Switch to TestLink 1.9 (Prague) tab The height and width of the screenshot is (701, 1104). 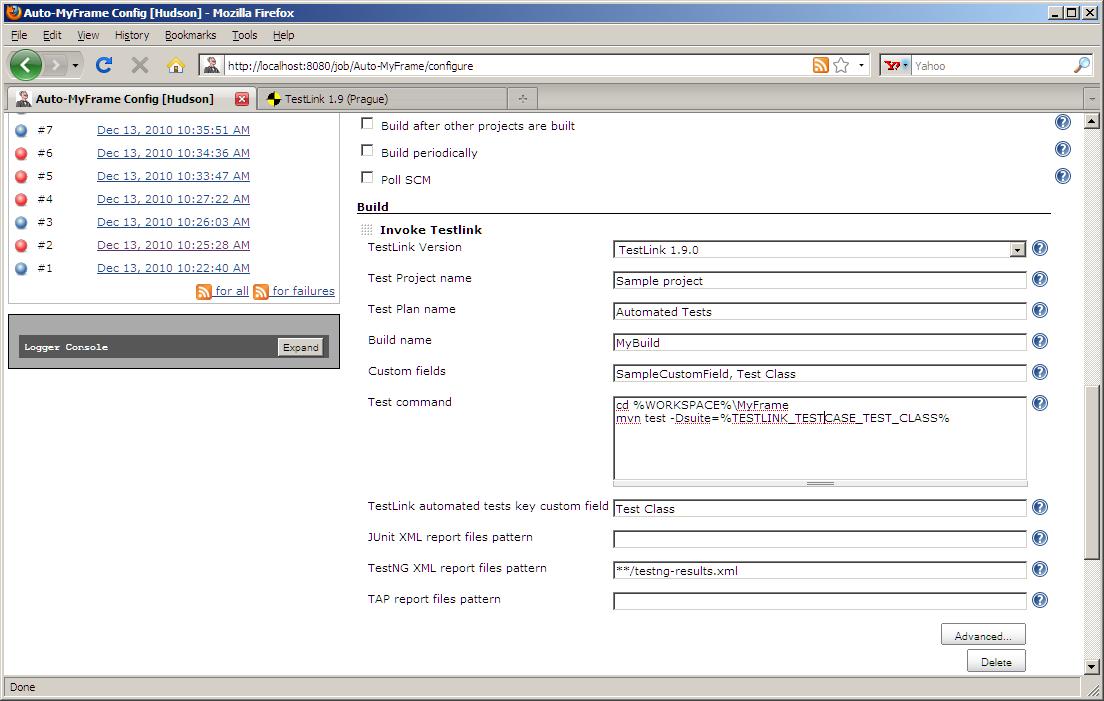(x=336, y=99)
